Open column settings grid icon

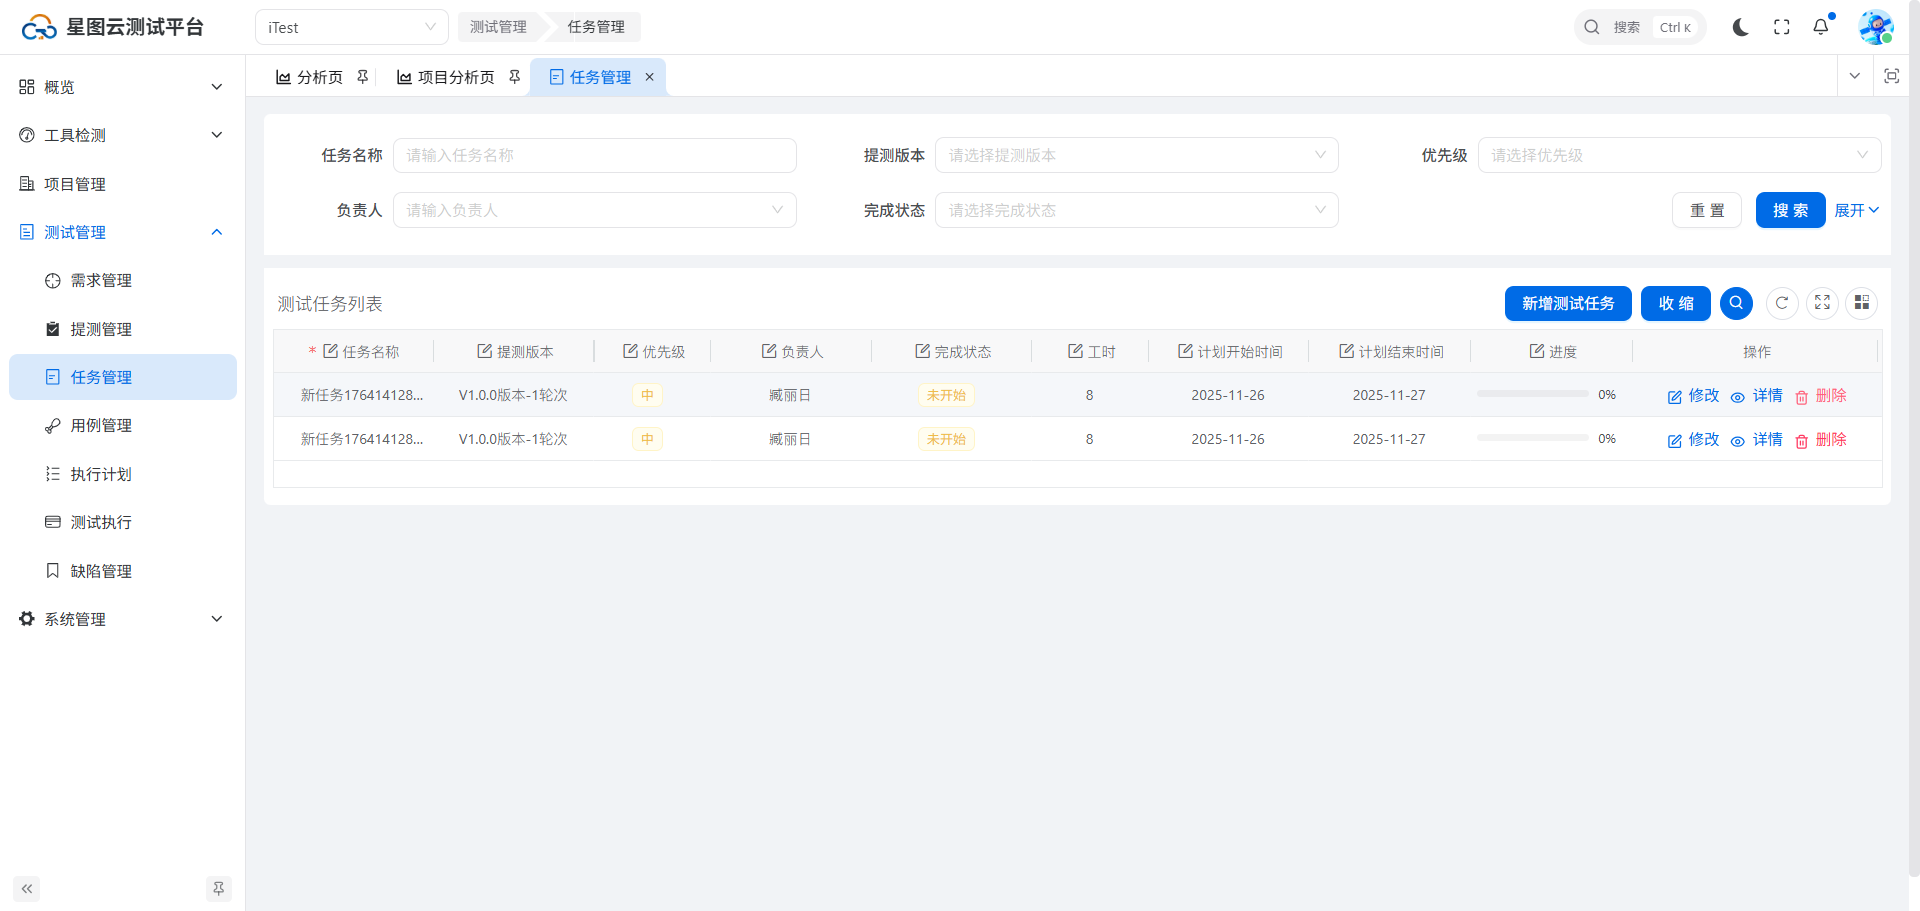[x=1862, y=303]
